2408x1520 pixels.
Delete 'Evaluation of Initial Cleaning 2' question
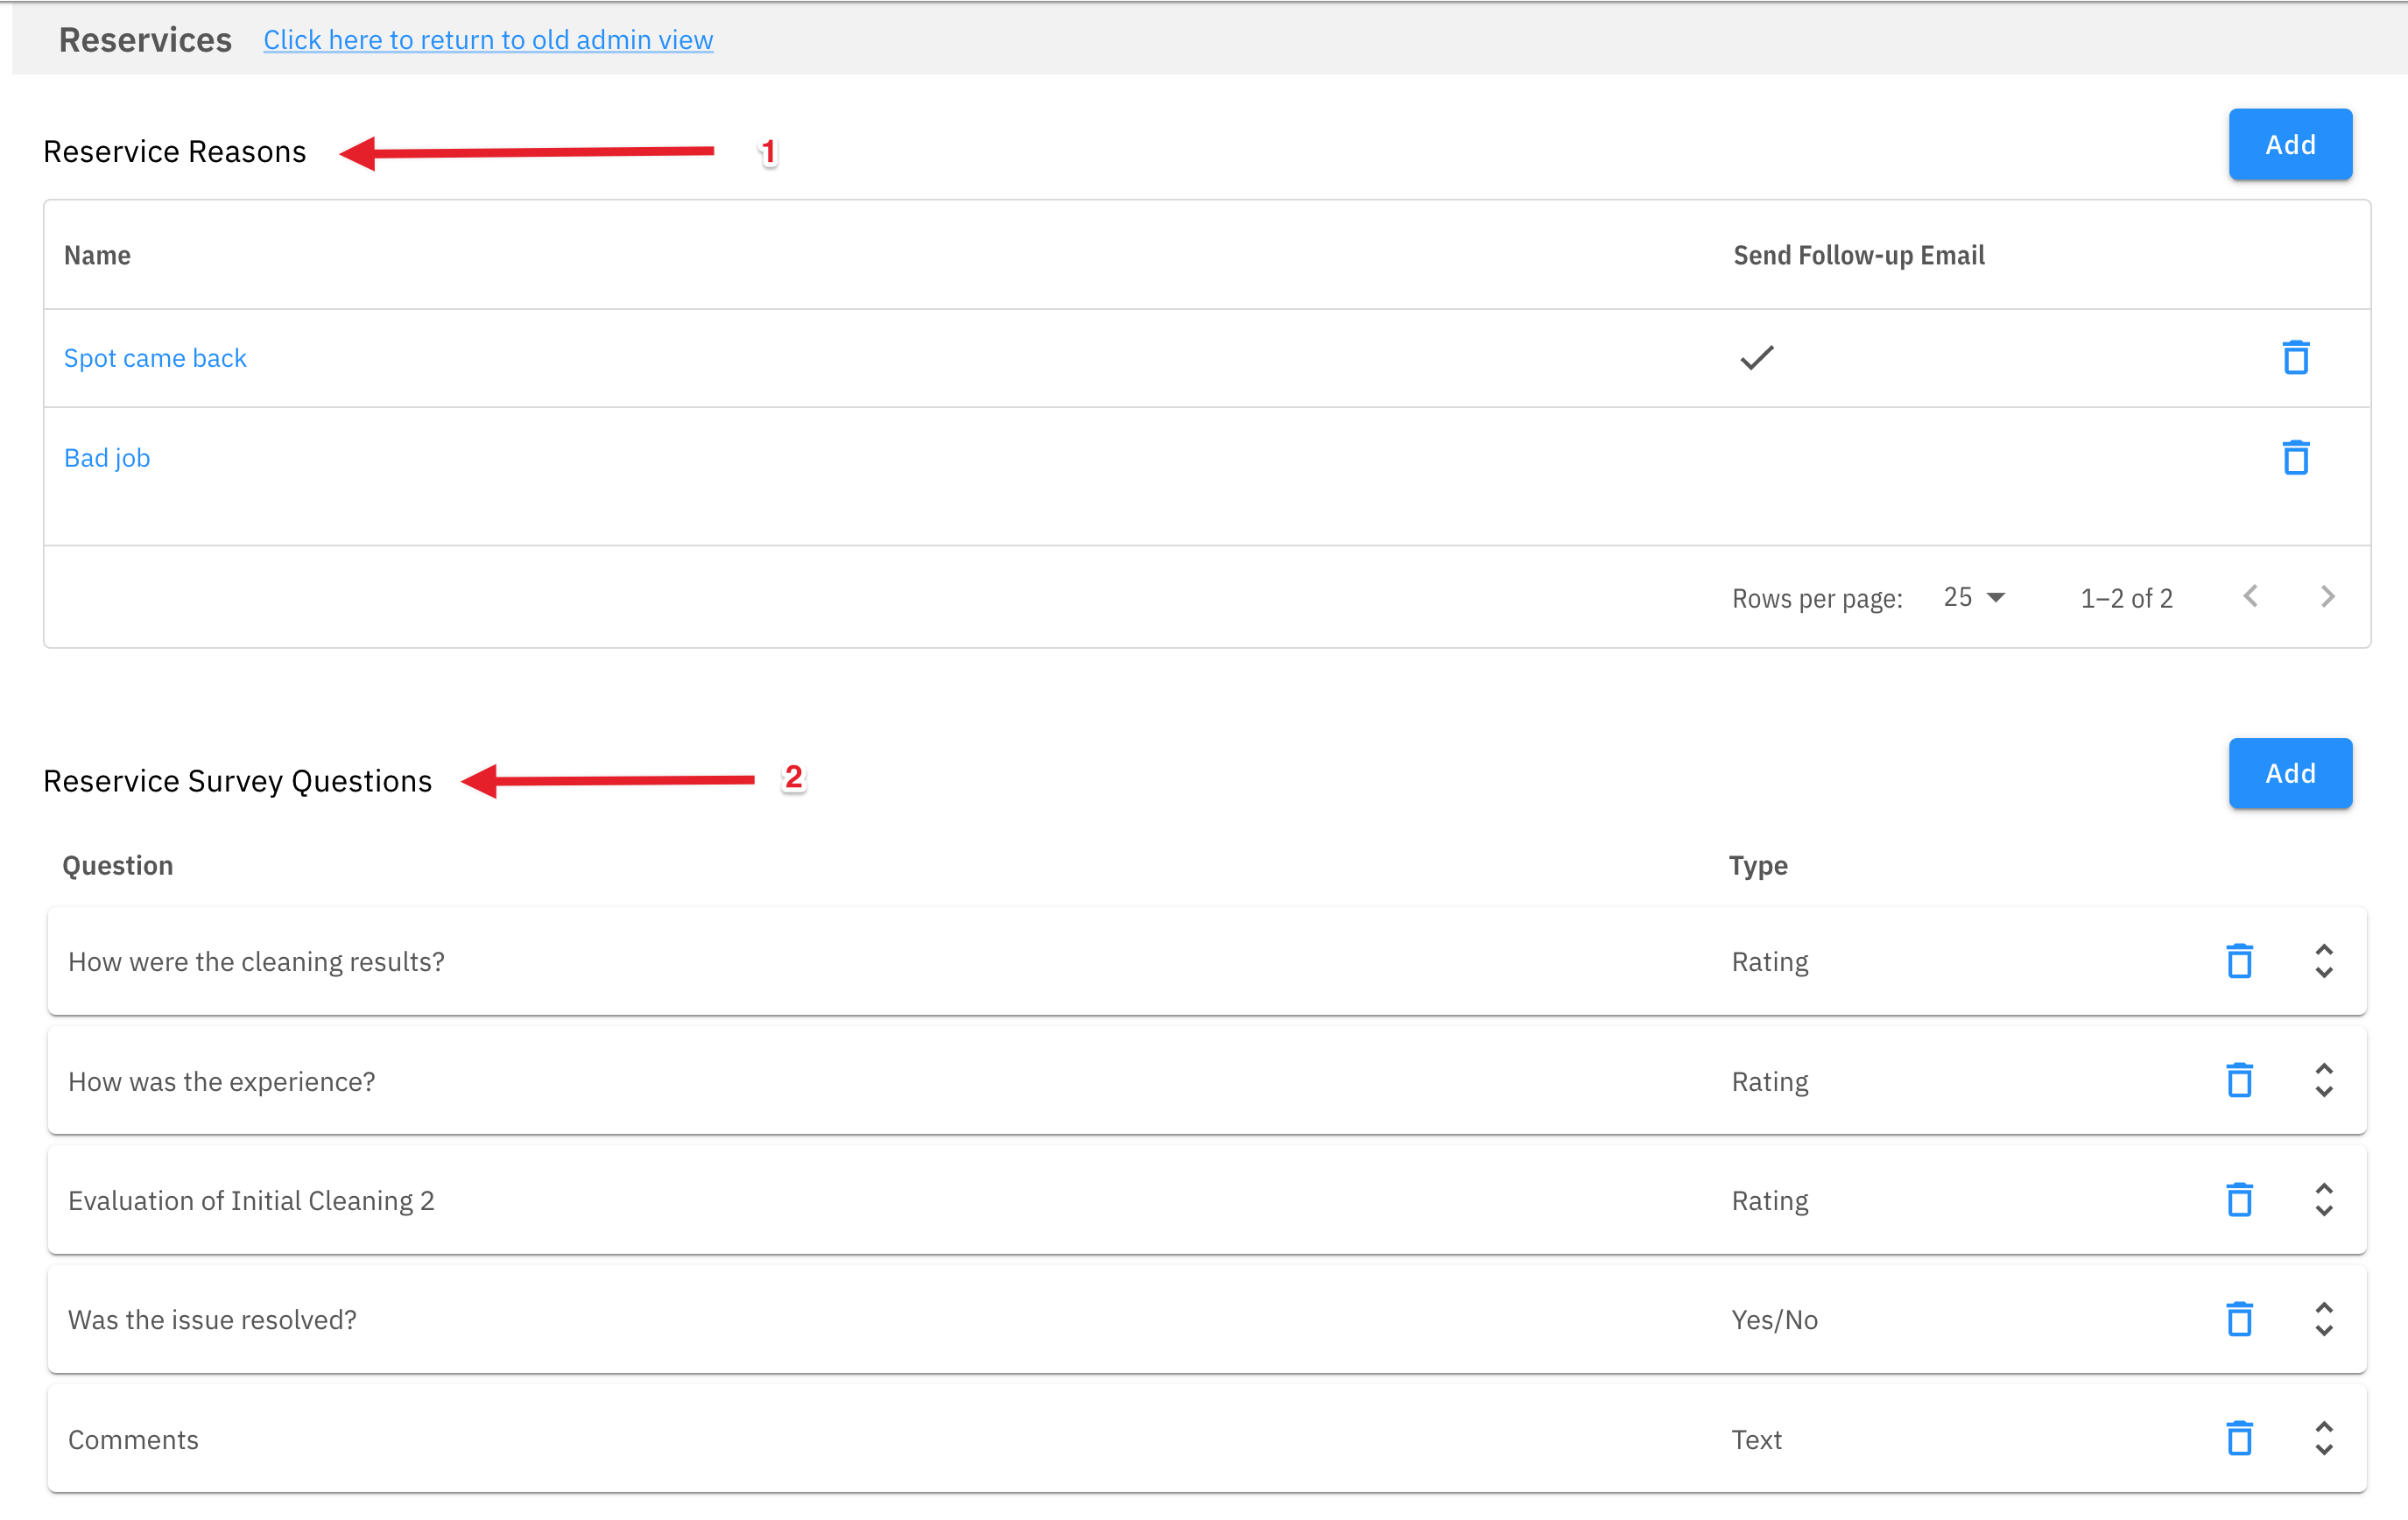2239,1200
